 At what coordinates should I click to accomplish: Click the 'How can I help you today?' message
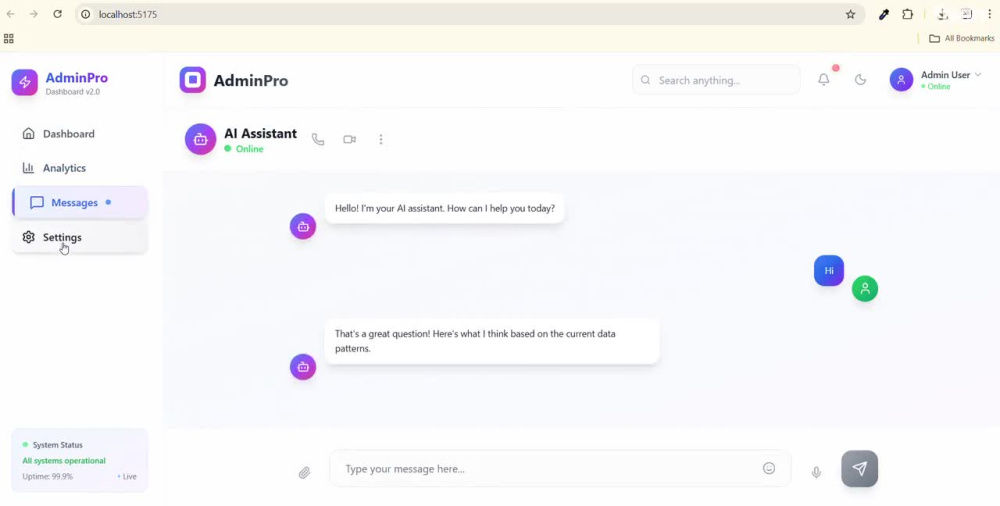[445, 208]
